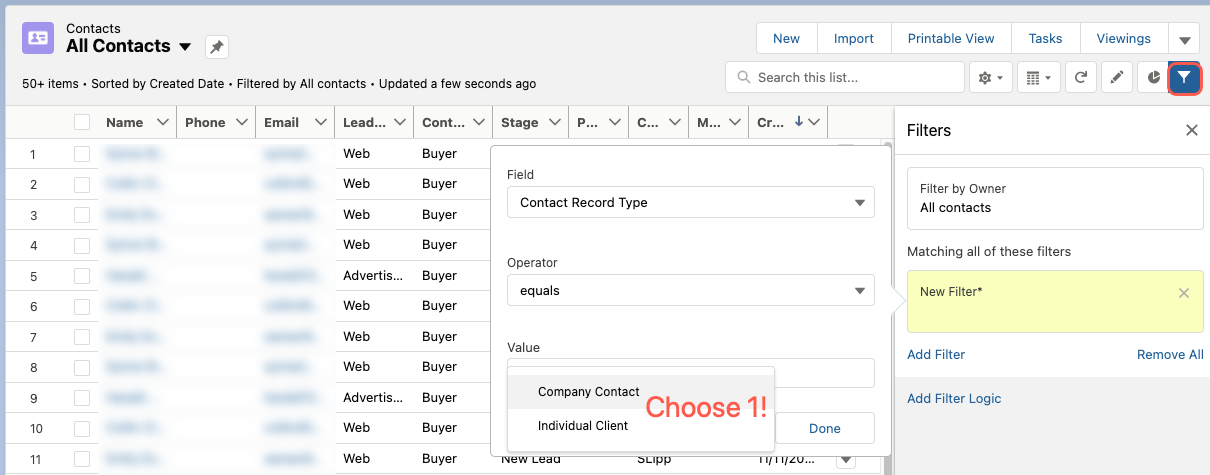
Task: Click the Add Filter Logic link
Action: [954, 398]
